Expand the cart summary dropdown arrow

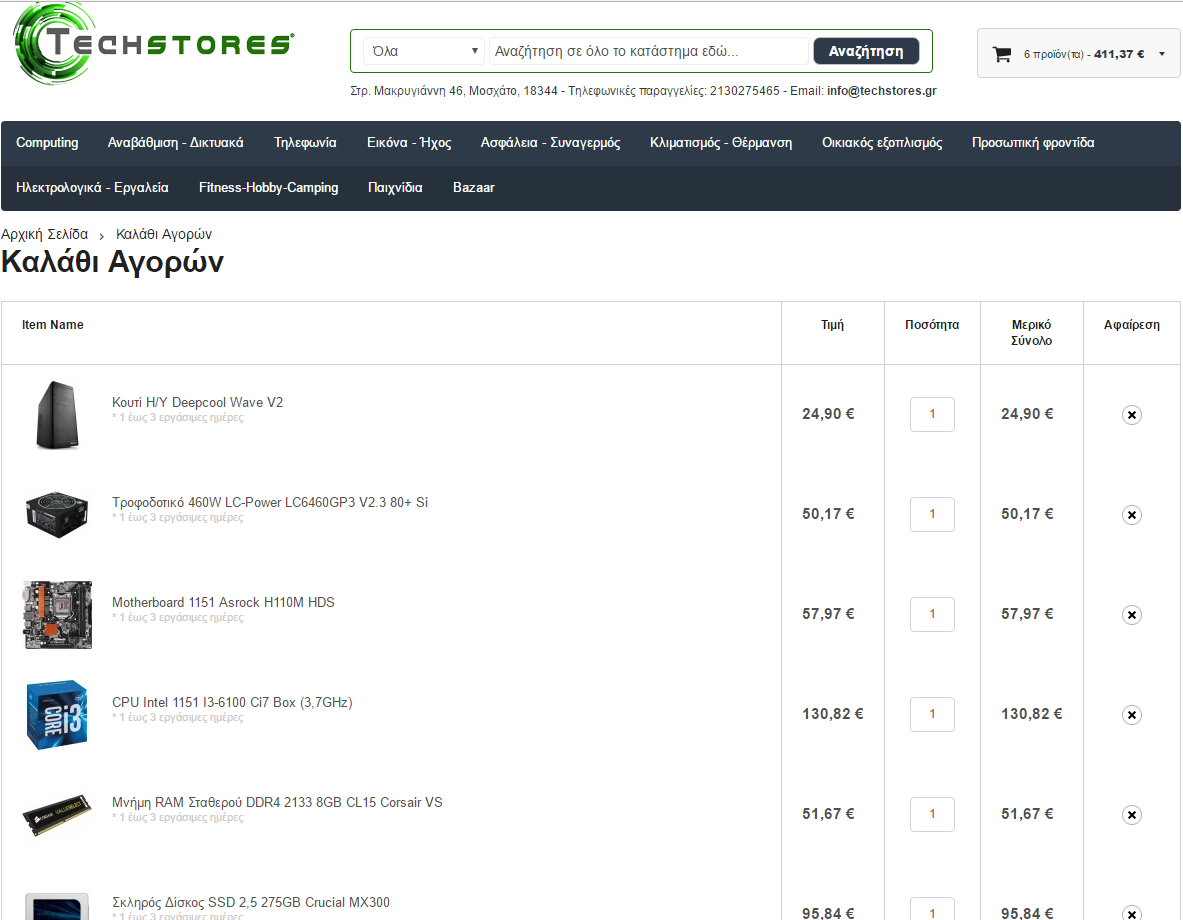[x=1162, y=54]
